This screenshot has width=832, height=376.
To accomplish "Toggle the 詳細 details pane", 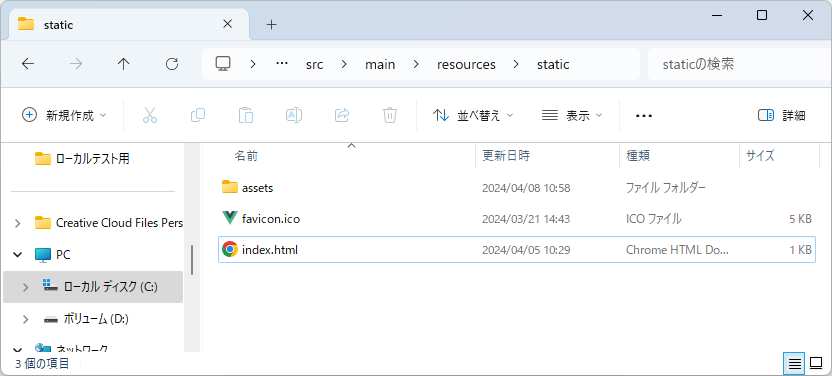I will [782, 115].
